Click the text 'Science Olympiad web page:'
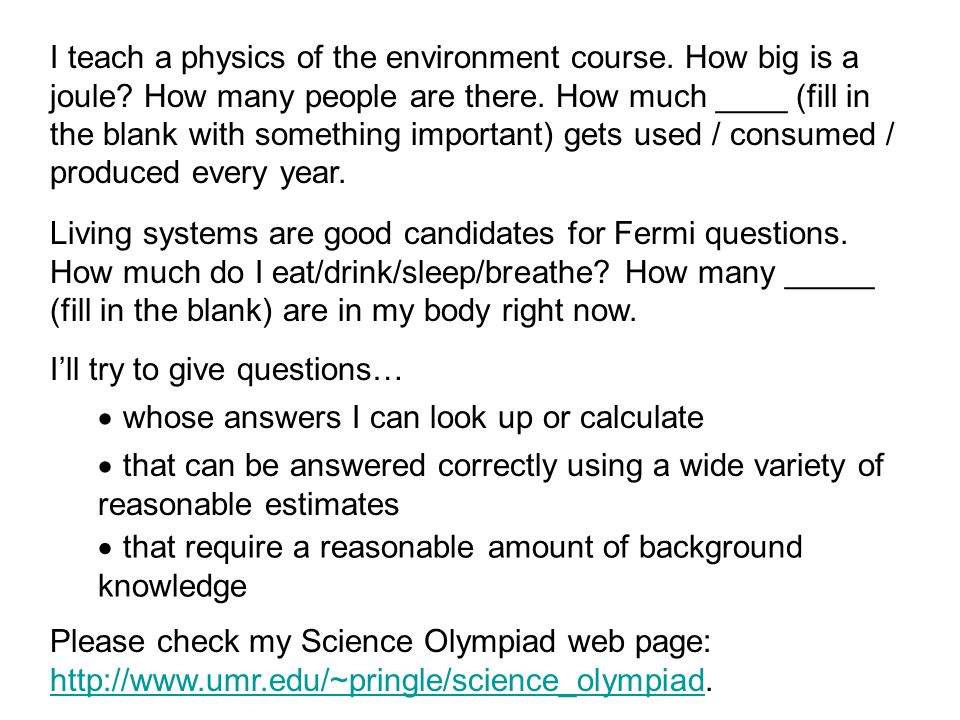Screen dimensions: 960x720 [506, 643]
